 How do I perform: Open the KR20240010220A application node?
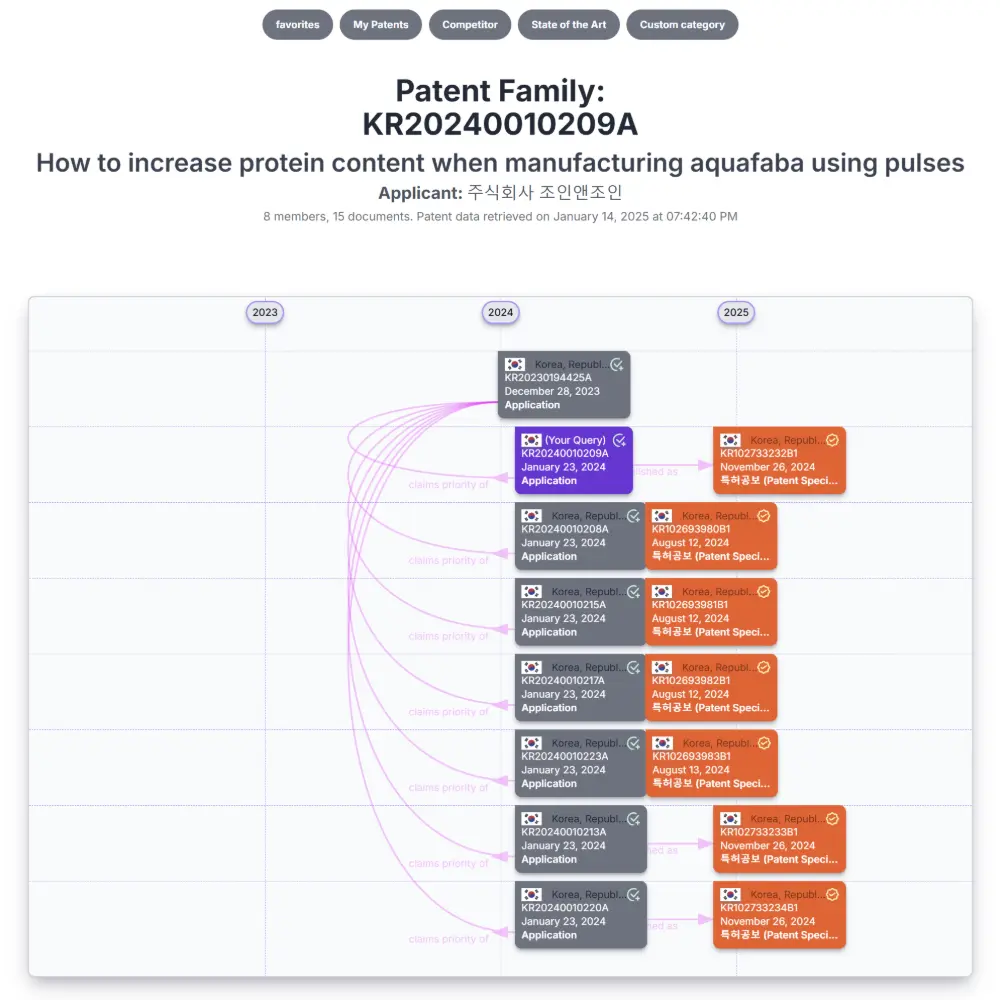(x=580, y=915)
